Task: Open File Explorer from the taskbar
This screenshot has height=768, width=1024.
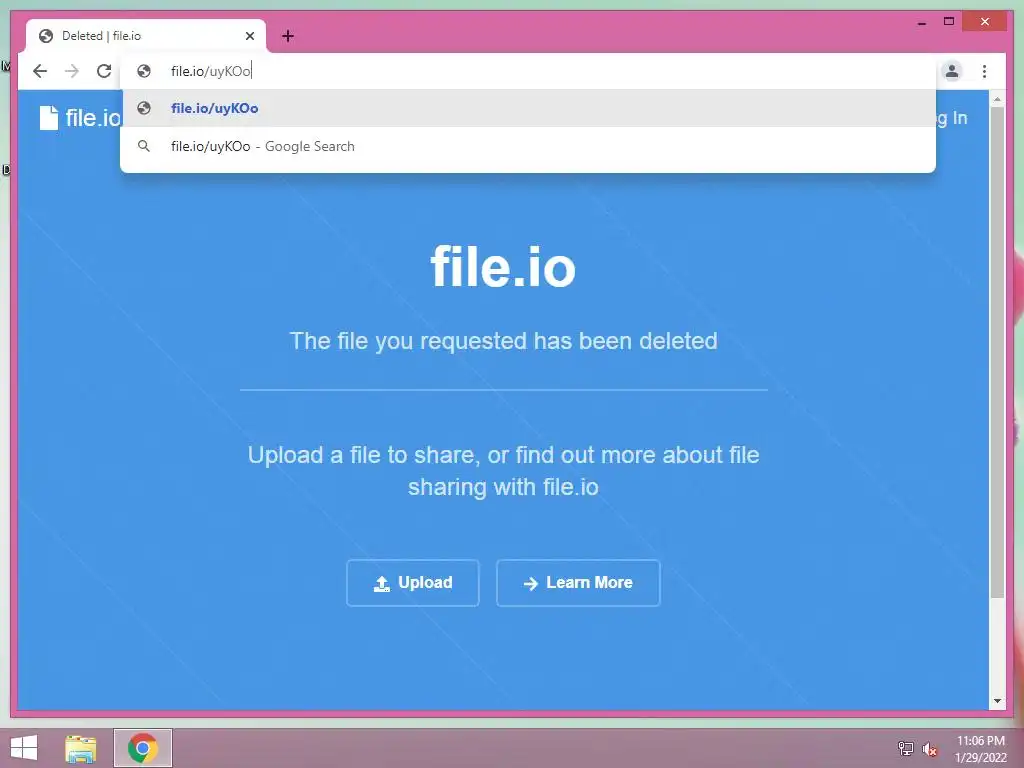Action: 80,748
